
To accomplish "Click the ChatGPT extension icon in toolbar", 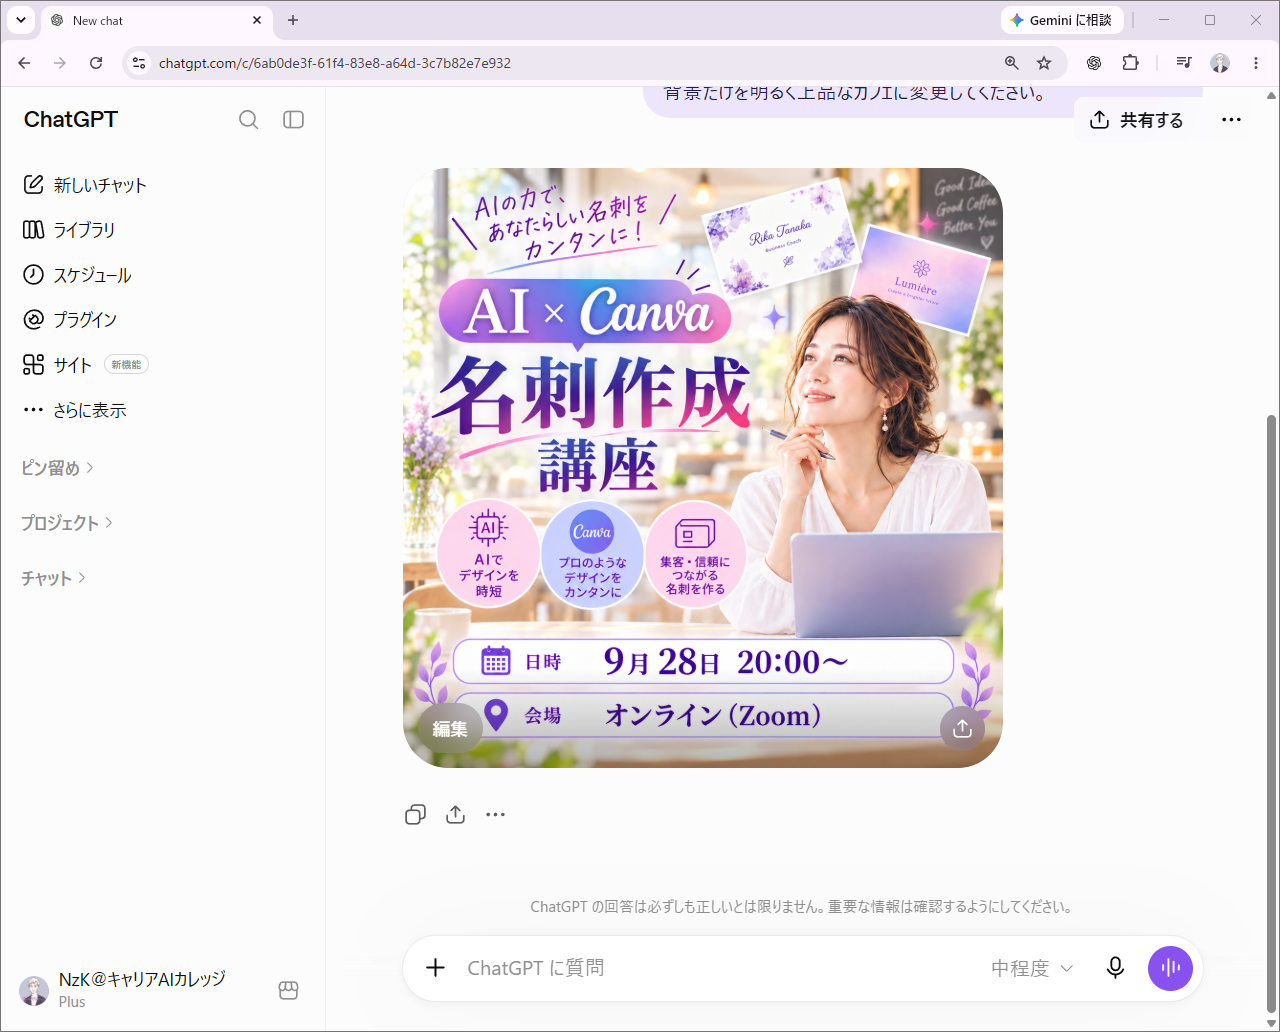I will click(1094, 63).
